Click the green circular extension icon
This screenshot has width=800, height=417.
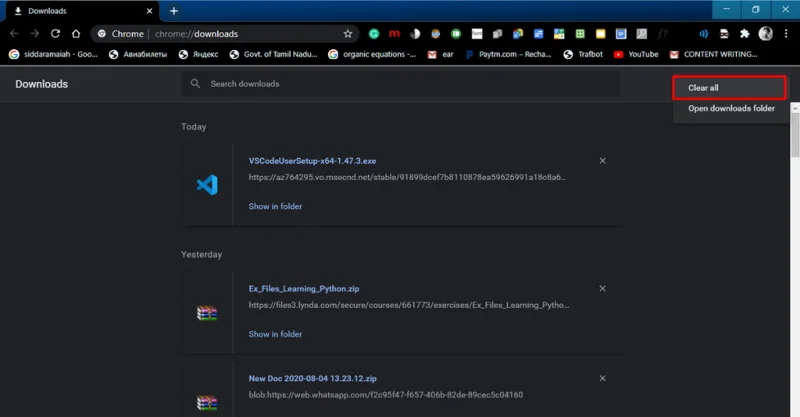(x=456, y=34)
